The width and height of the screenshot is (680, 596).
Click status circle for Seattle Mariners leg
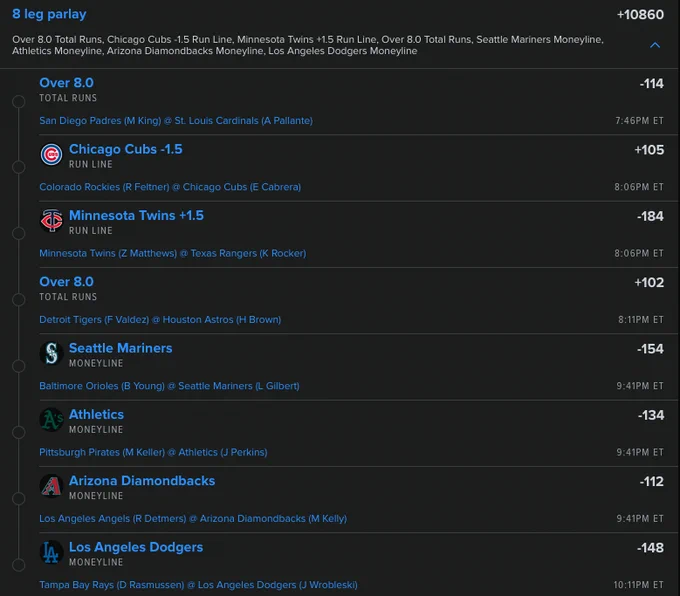click(x=18, y=366)
